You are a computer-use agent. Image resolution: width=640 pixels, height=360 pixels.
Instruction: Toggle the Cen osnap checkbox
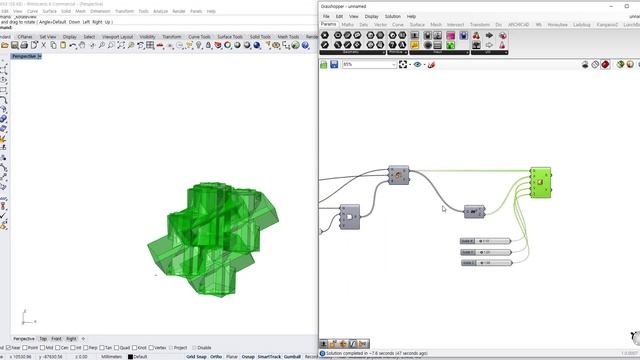(58, 348)
